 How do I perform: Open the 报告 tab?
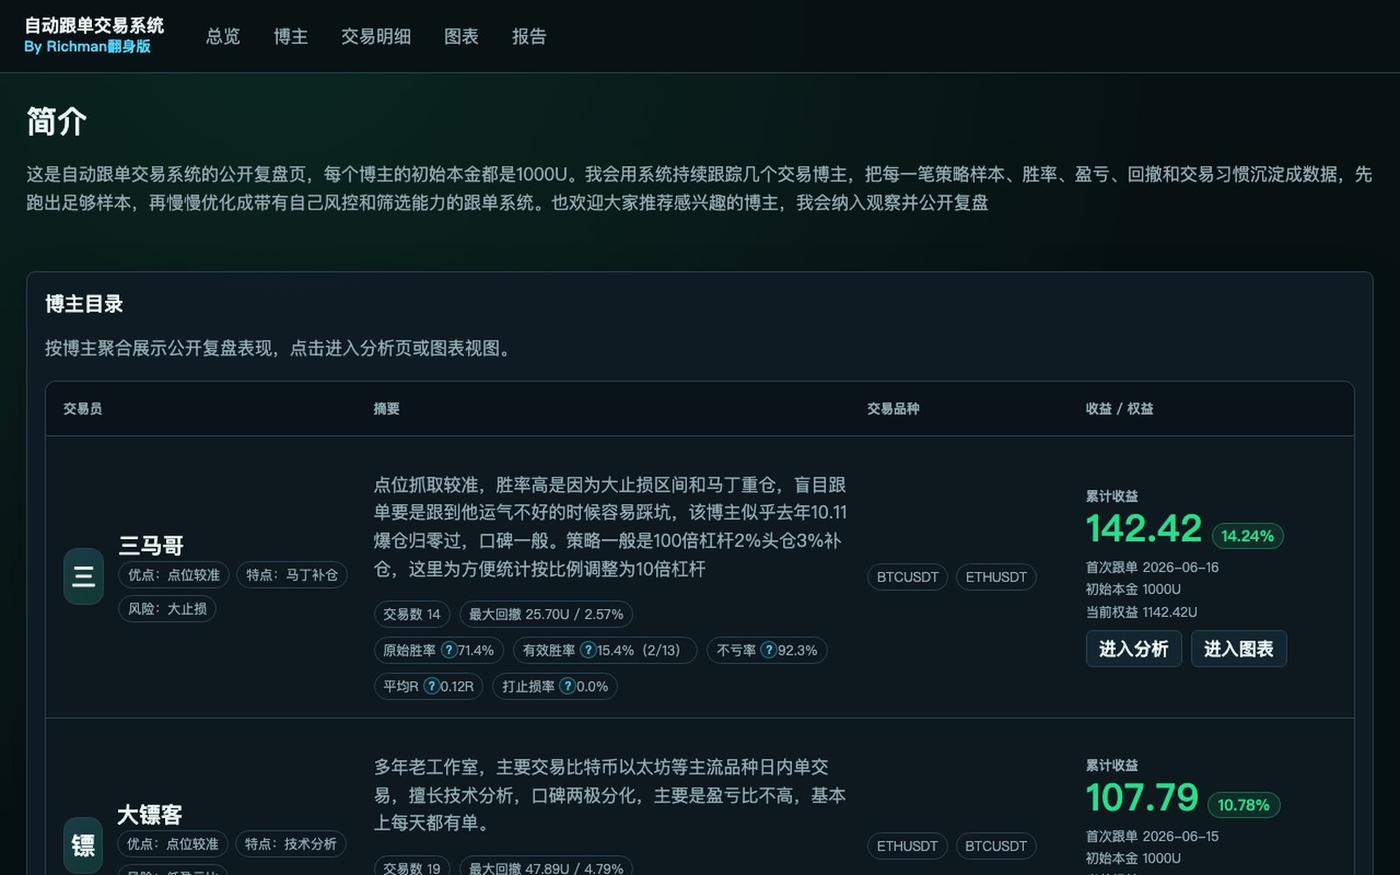[x=529, y=37]
